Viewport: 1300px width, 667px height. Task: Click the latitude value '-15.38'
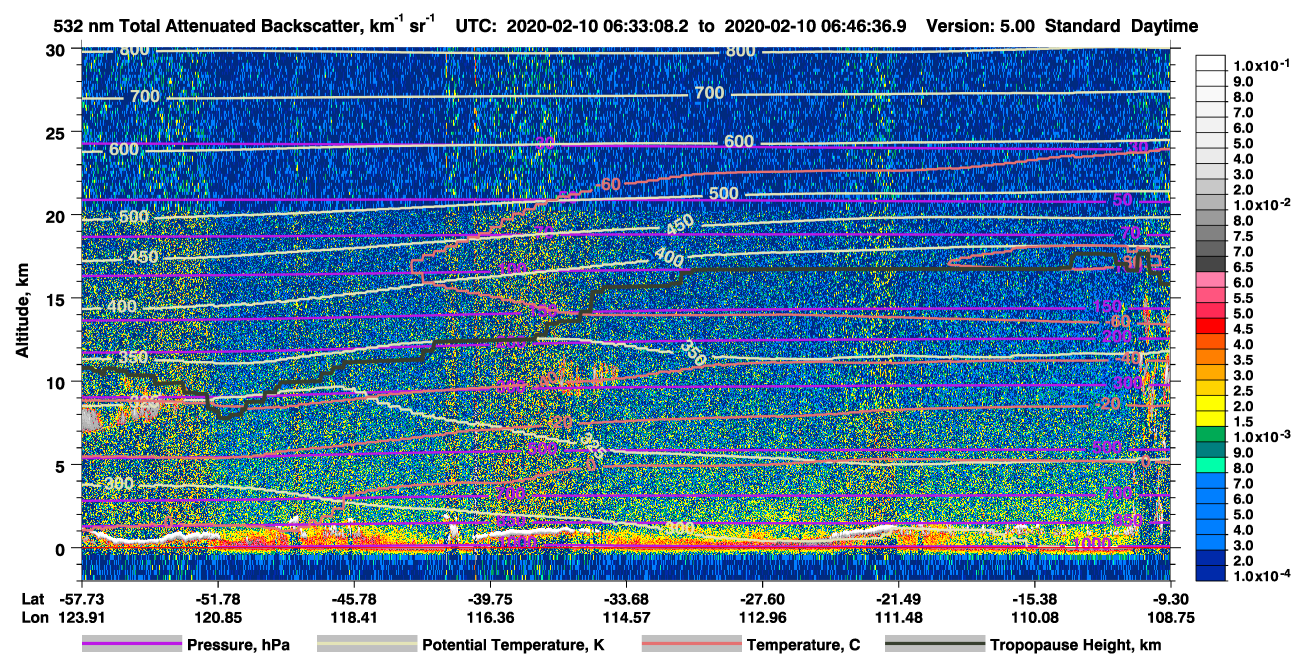tap(1034, 598)
